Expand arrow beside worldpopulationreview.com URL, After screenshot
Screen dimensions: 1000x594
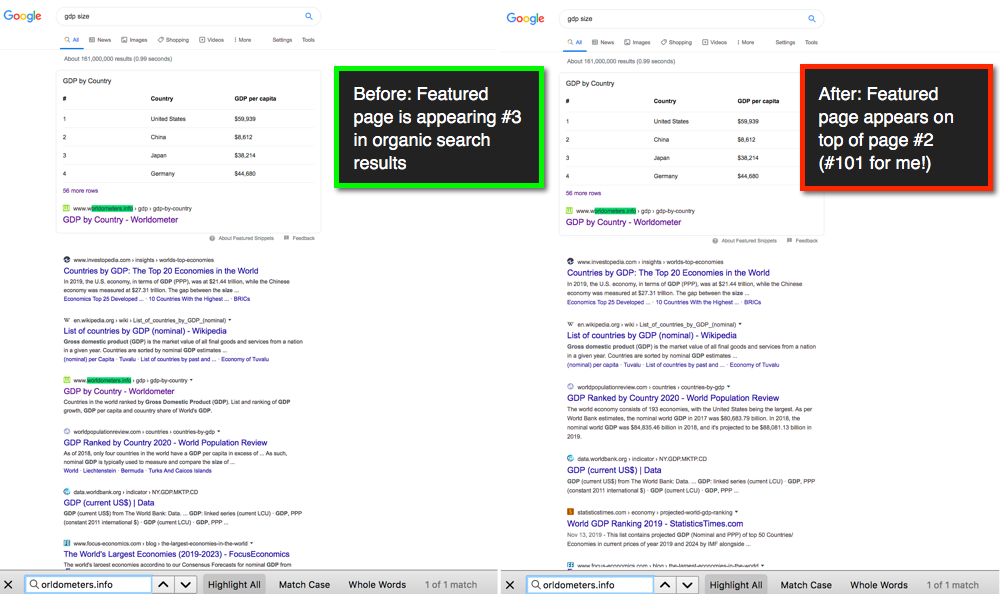click(x=728, y=387)
